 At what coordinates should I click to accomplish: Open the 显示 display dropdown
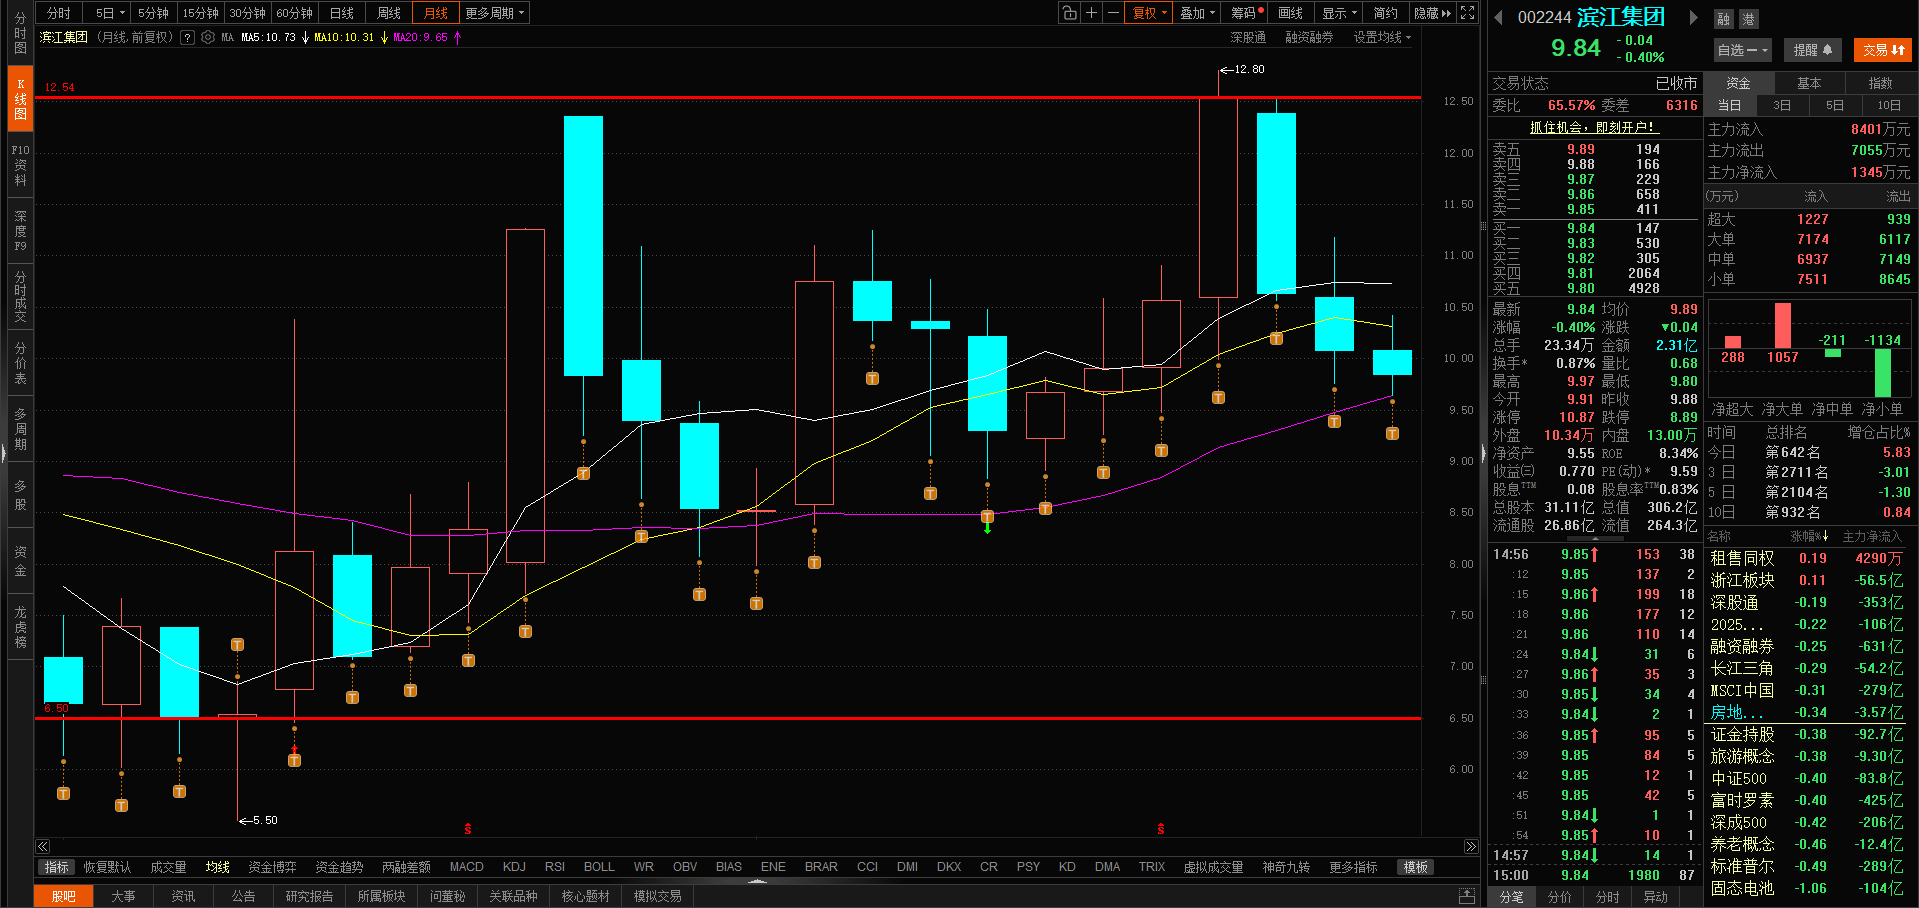(x=1339, y=13)
